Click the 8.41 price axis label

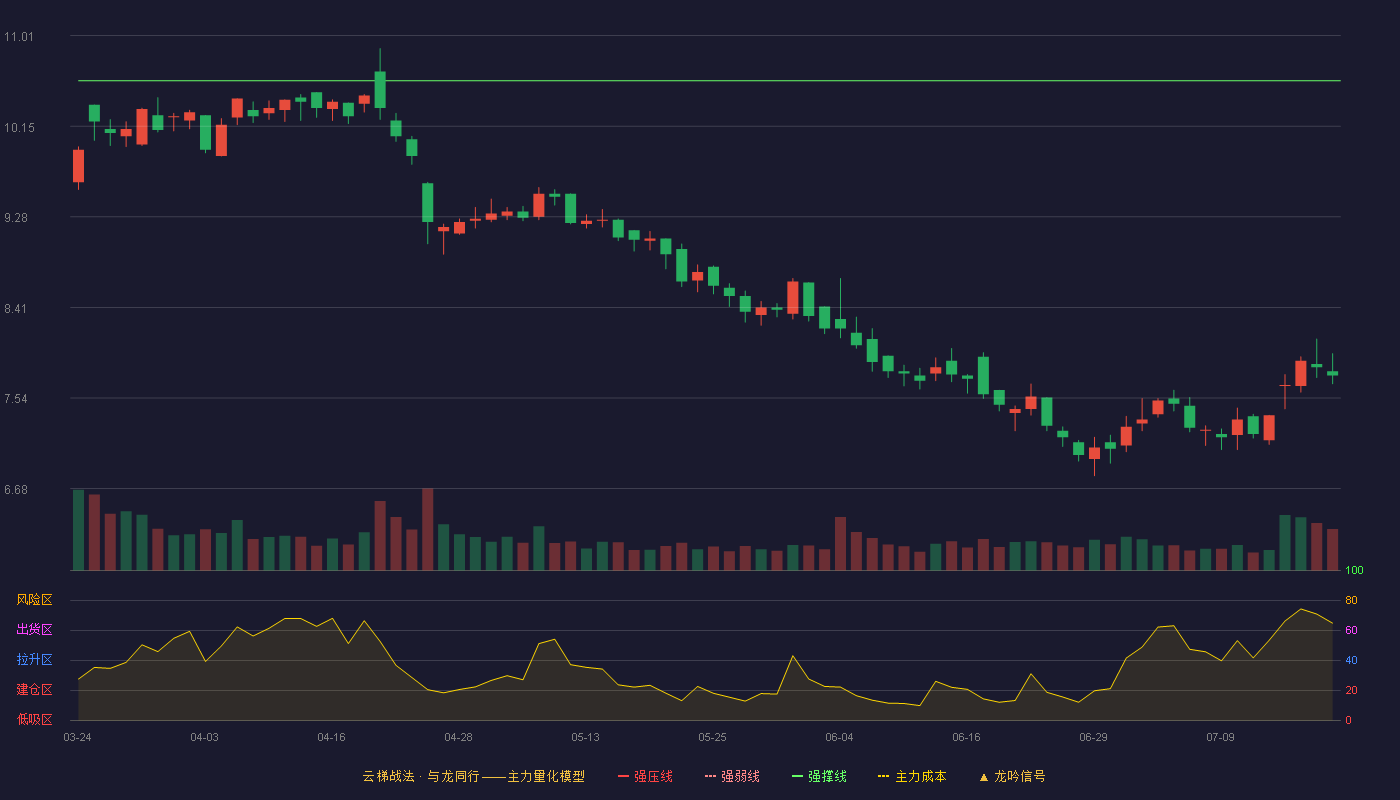15,309
